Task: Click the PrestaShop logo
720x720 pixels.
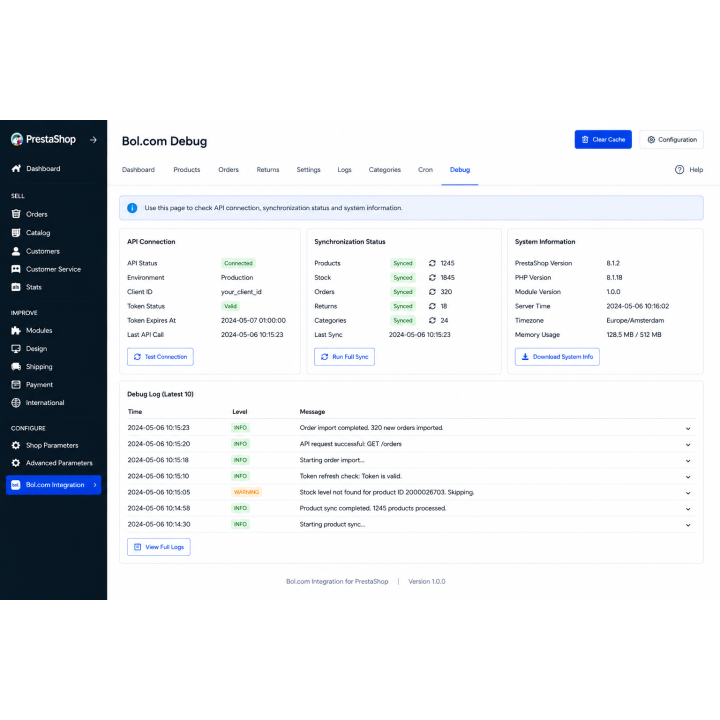Action: tap(43, 139)
